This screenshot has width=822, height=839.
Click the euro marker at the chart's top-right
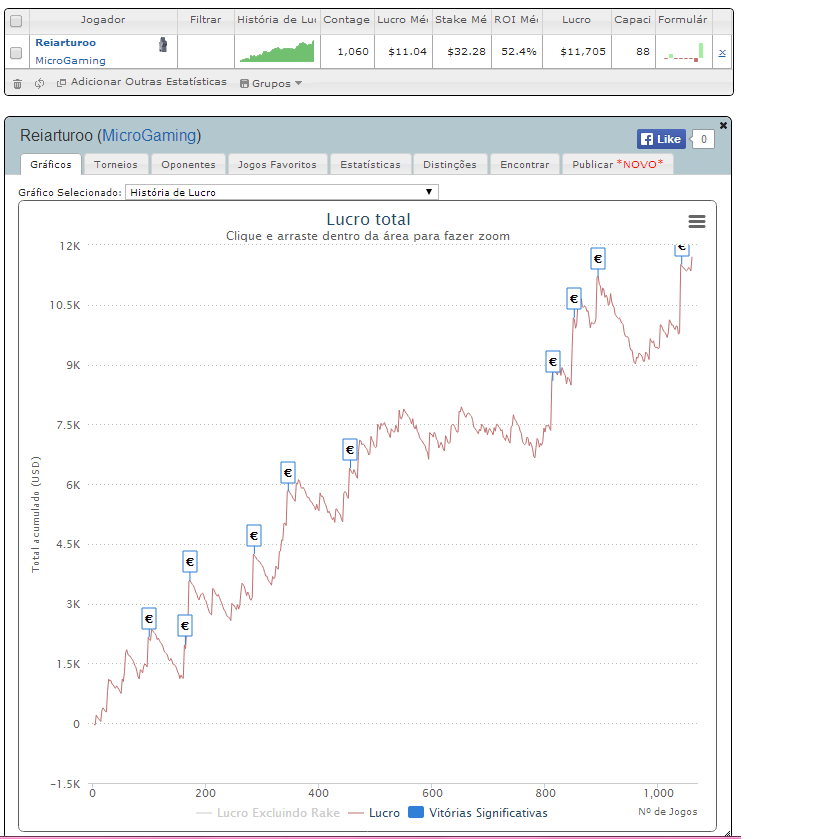point(681,249)
